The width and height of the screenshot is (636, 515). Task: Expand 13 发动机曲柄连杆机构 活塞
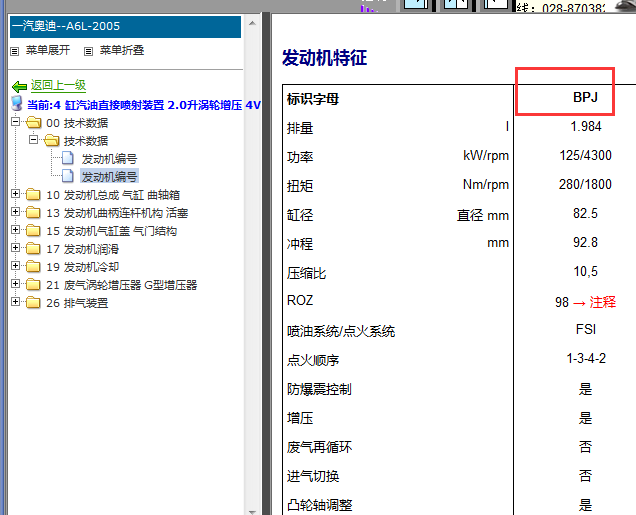[15, 211]
